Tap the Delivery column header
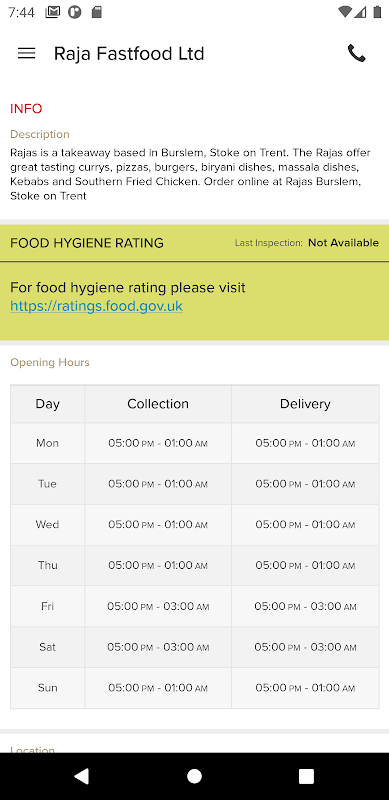 305,404
